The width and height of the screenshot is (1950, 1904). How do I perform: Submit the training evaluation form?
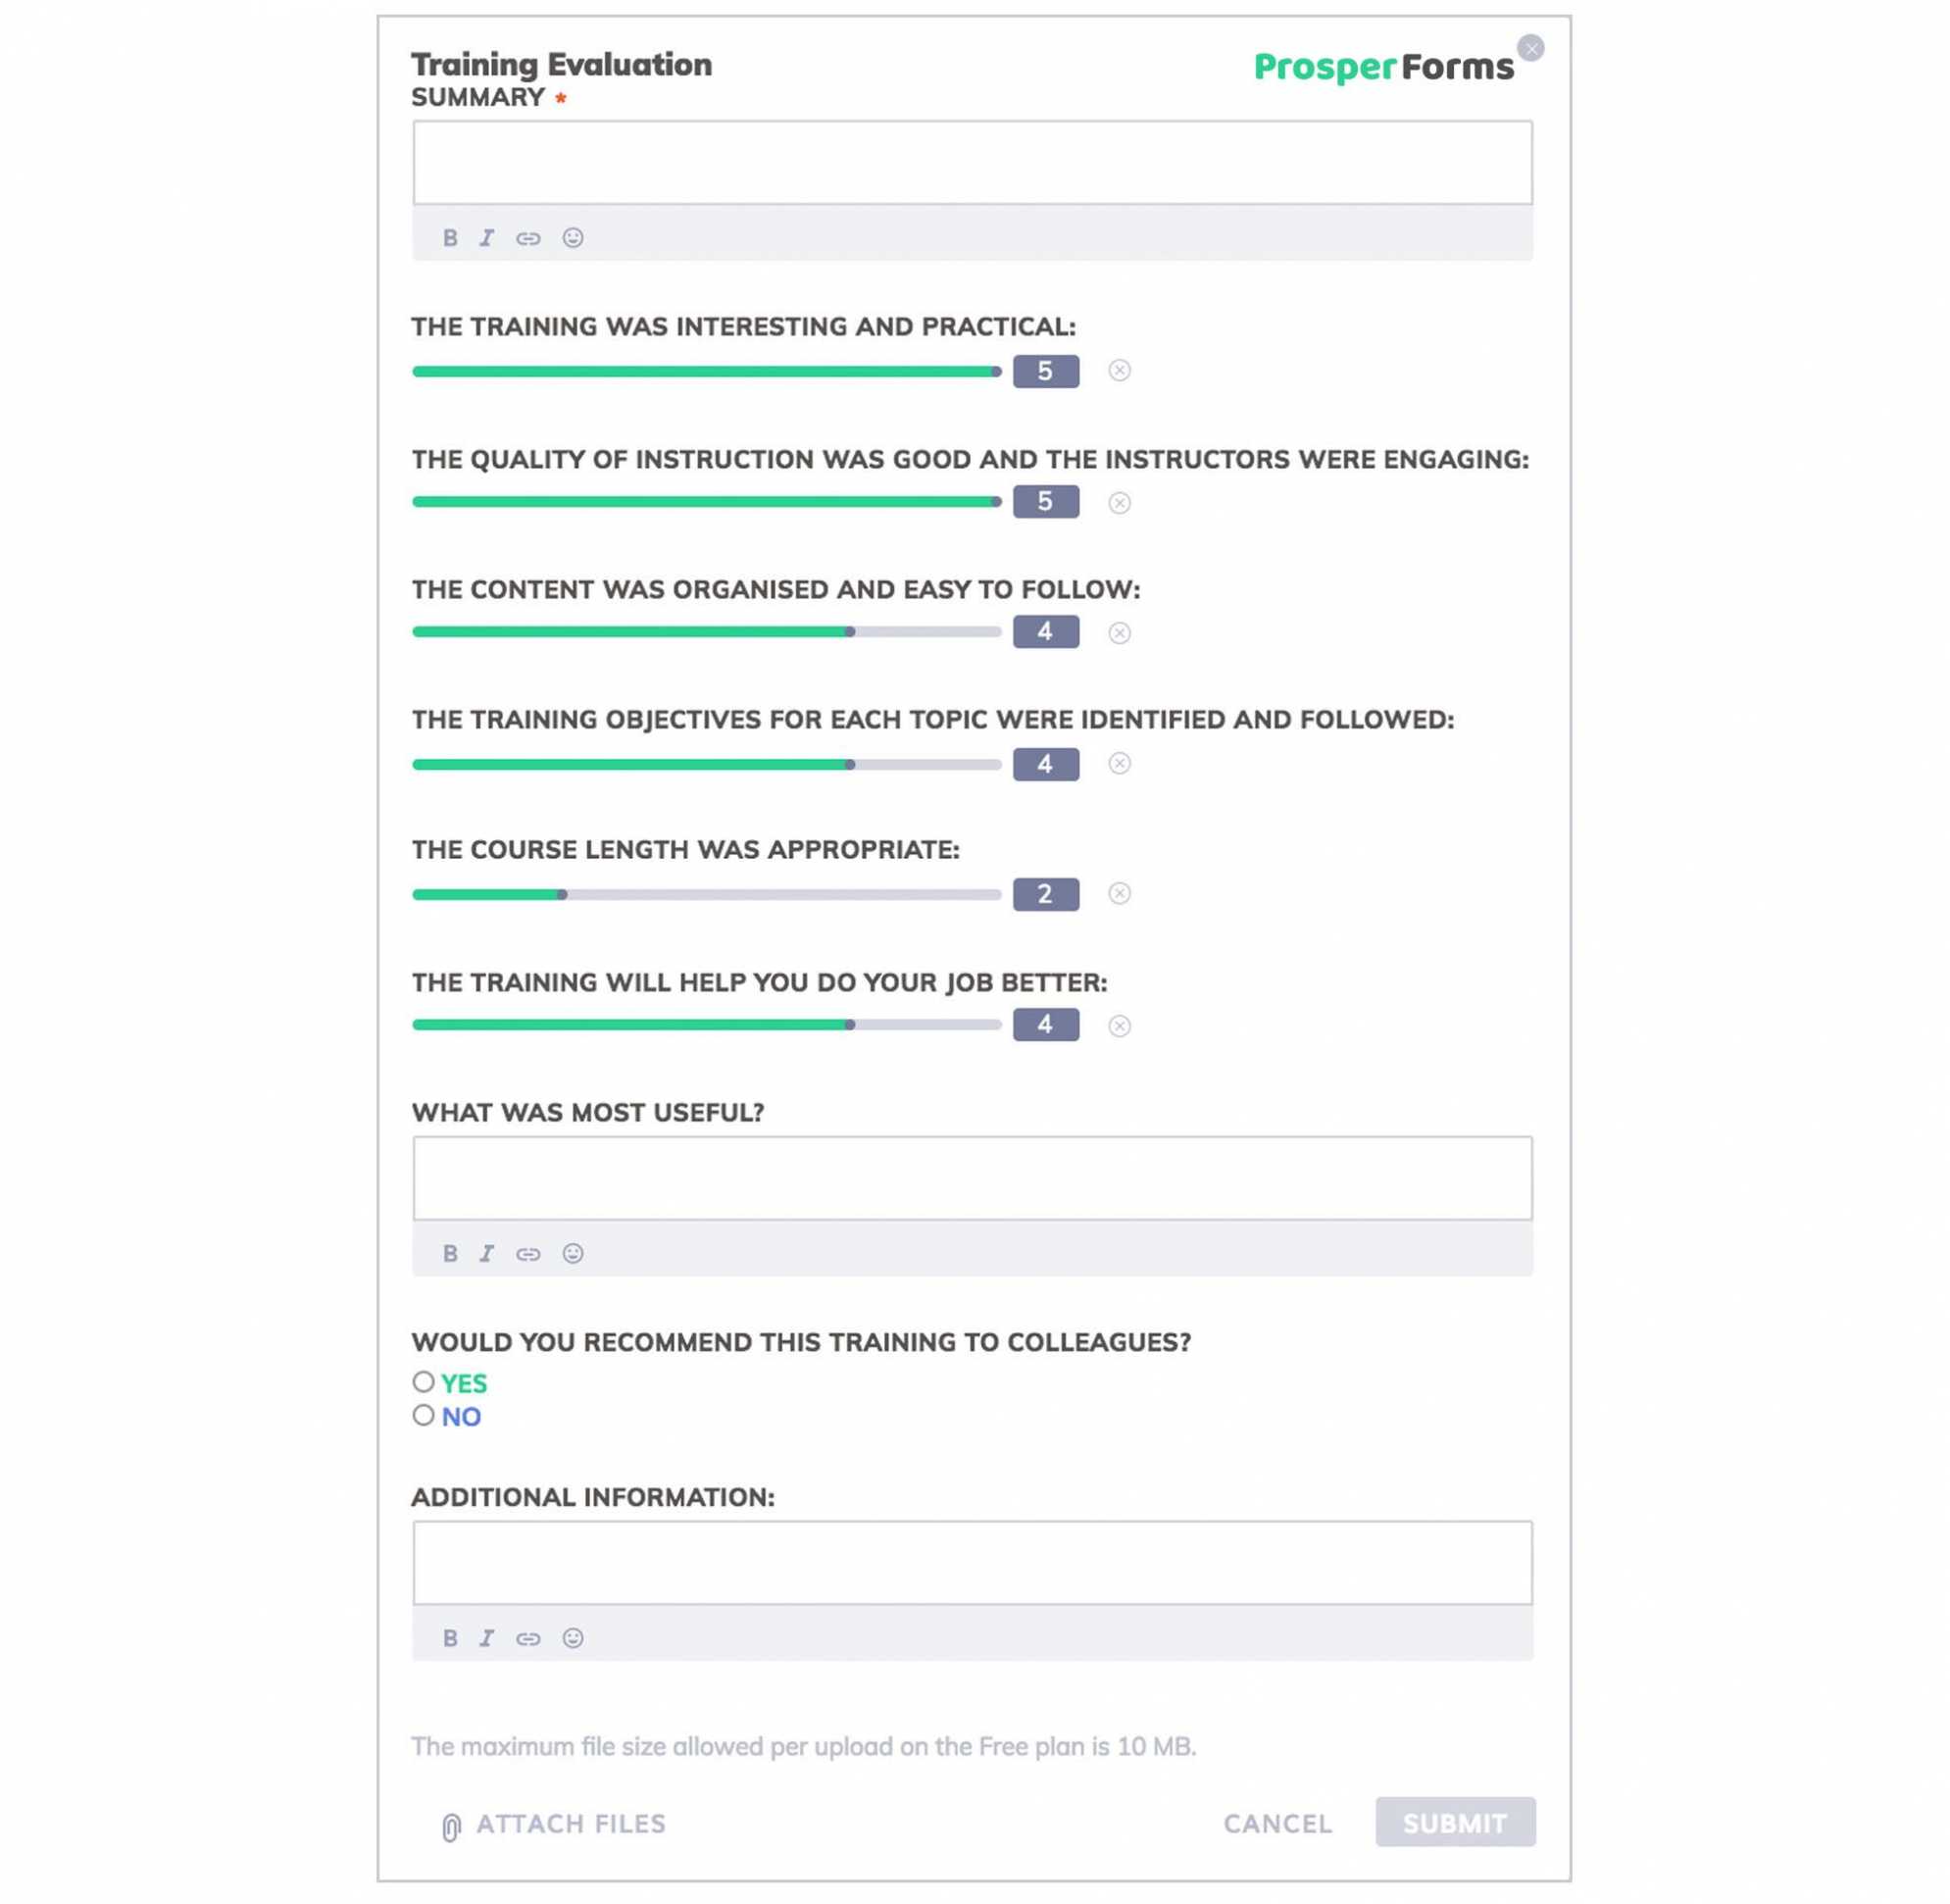pyautogui.click(x=1455, y=1823)
